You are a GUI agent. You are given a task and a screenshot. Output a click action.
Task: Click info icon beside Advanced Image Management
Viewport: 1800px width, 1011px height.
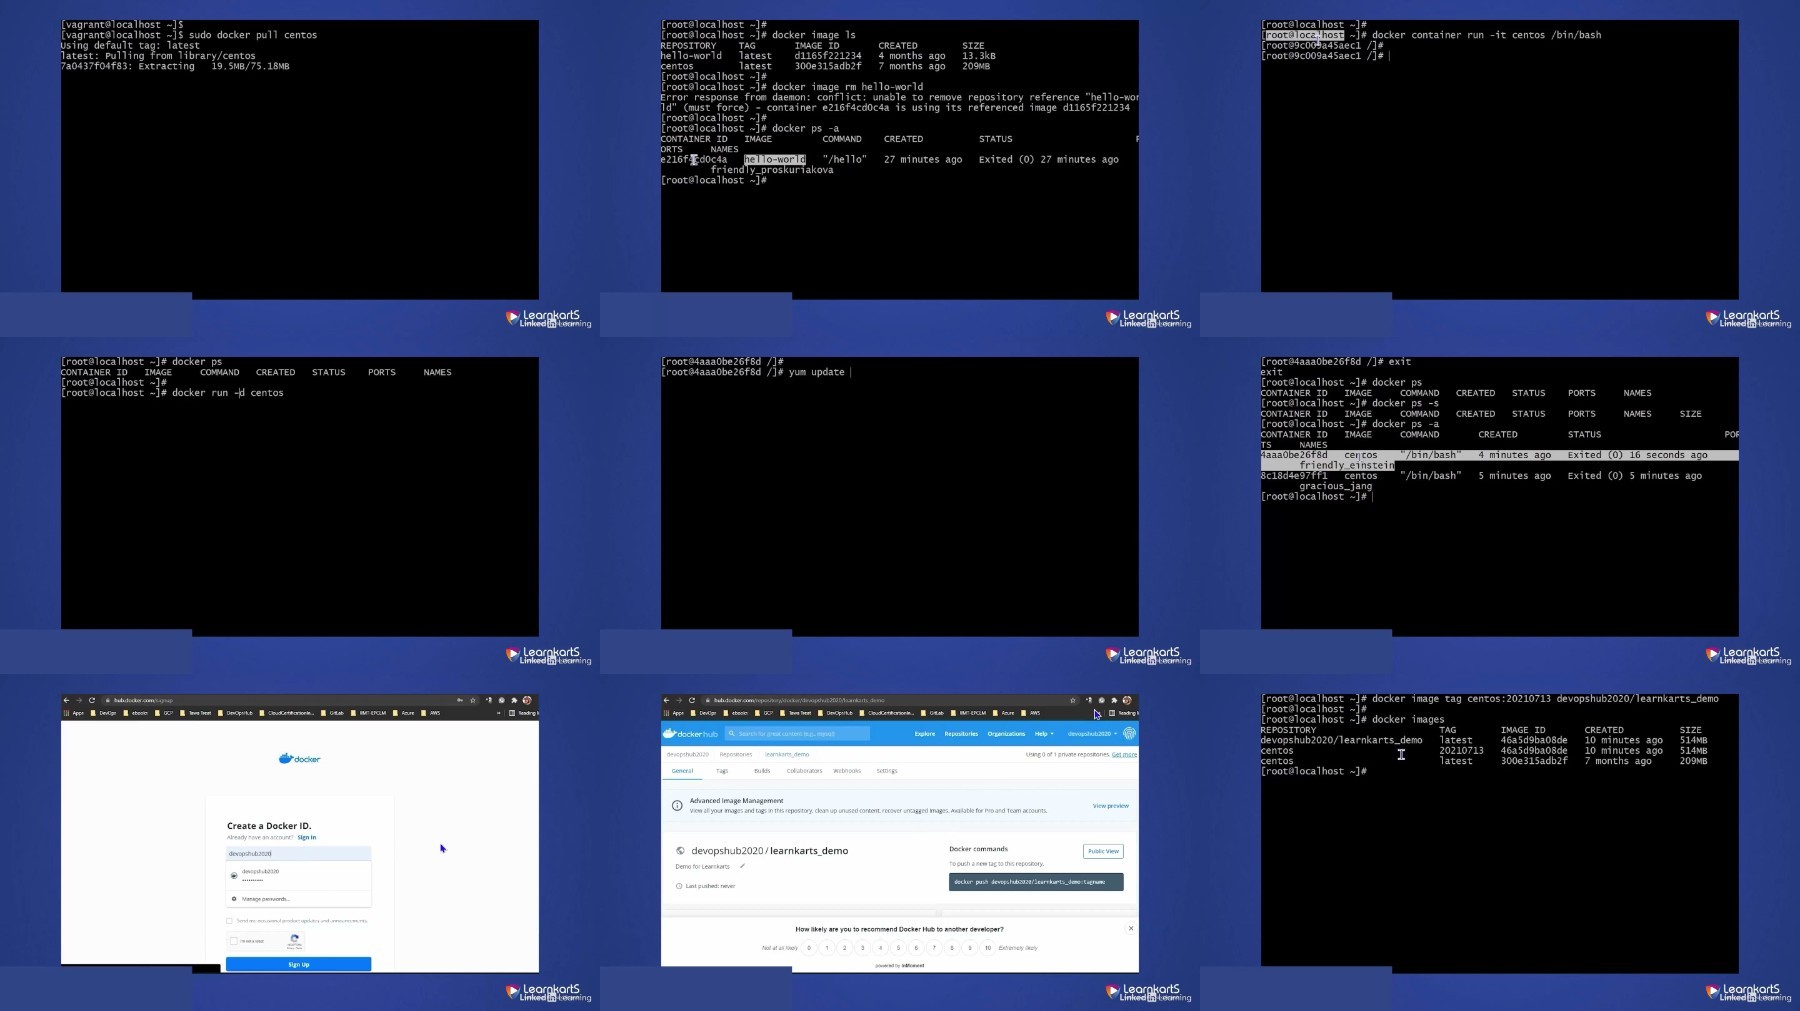677,805
